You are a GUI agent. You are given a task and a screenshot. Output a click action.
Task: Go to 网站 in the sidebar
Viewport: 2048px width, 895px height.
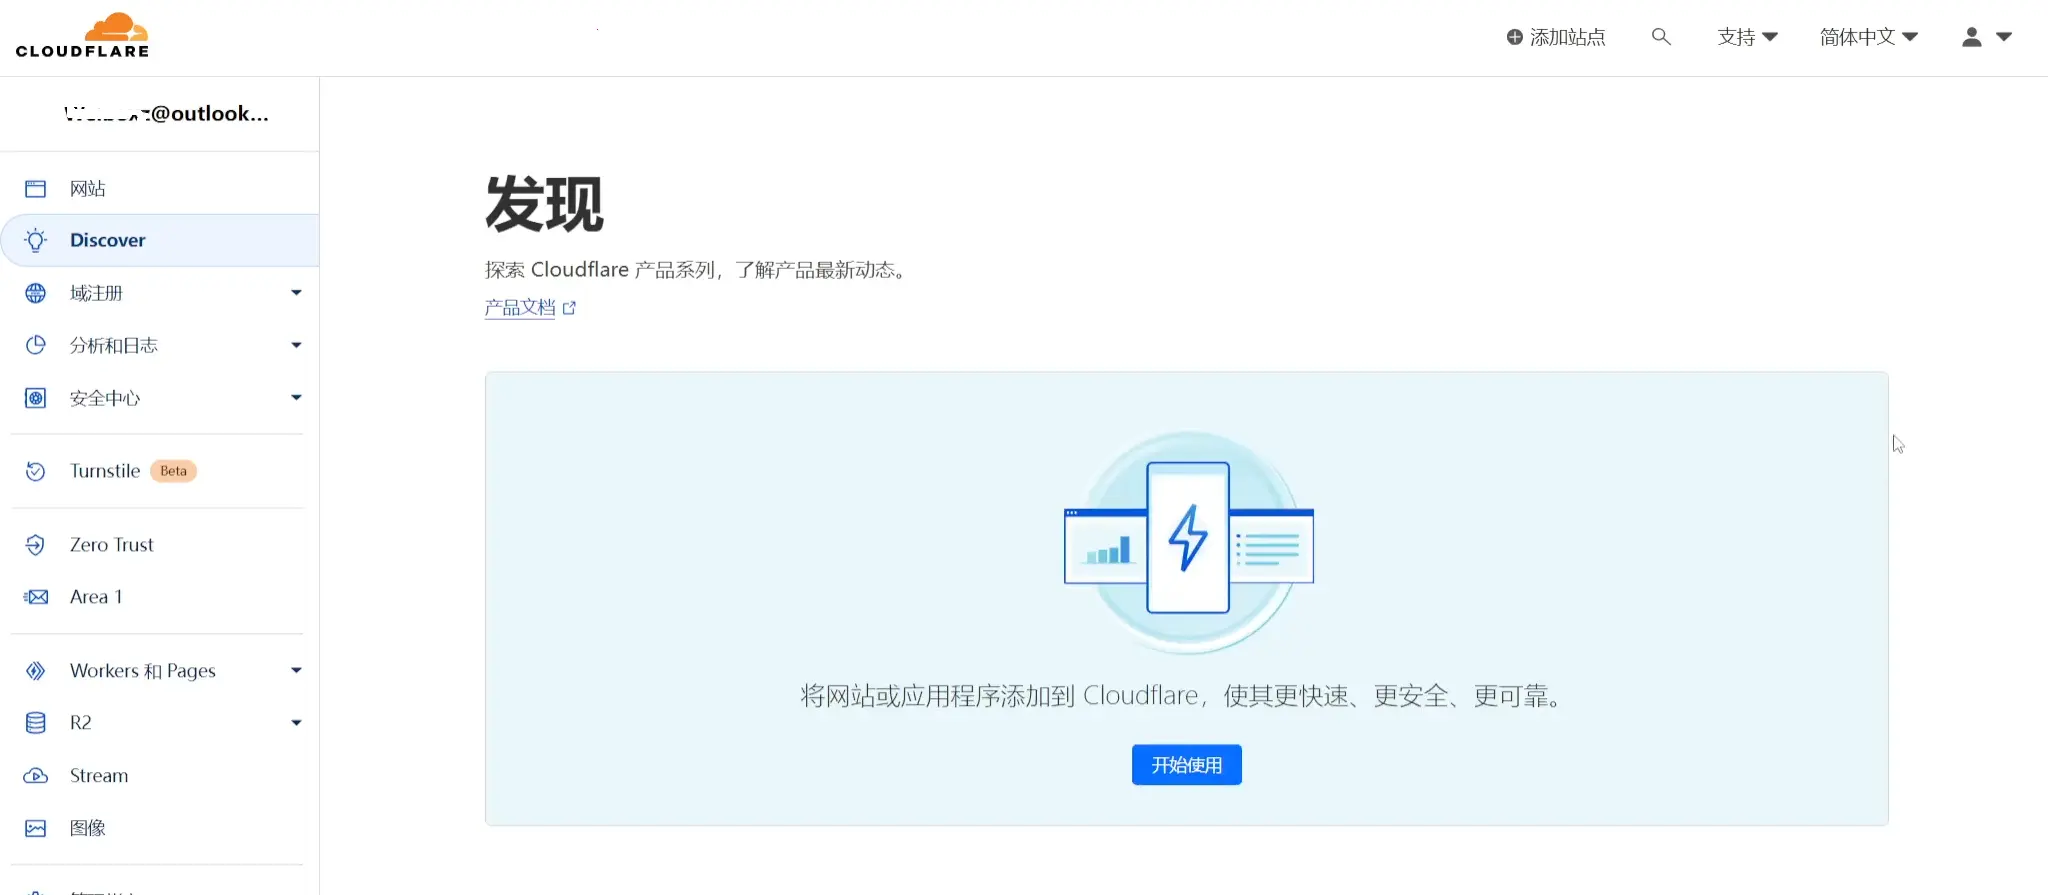(160, 189)
